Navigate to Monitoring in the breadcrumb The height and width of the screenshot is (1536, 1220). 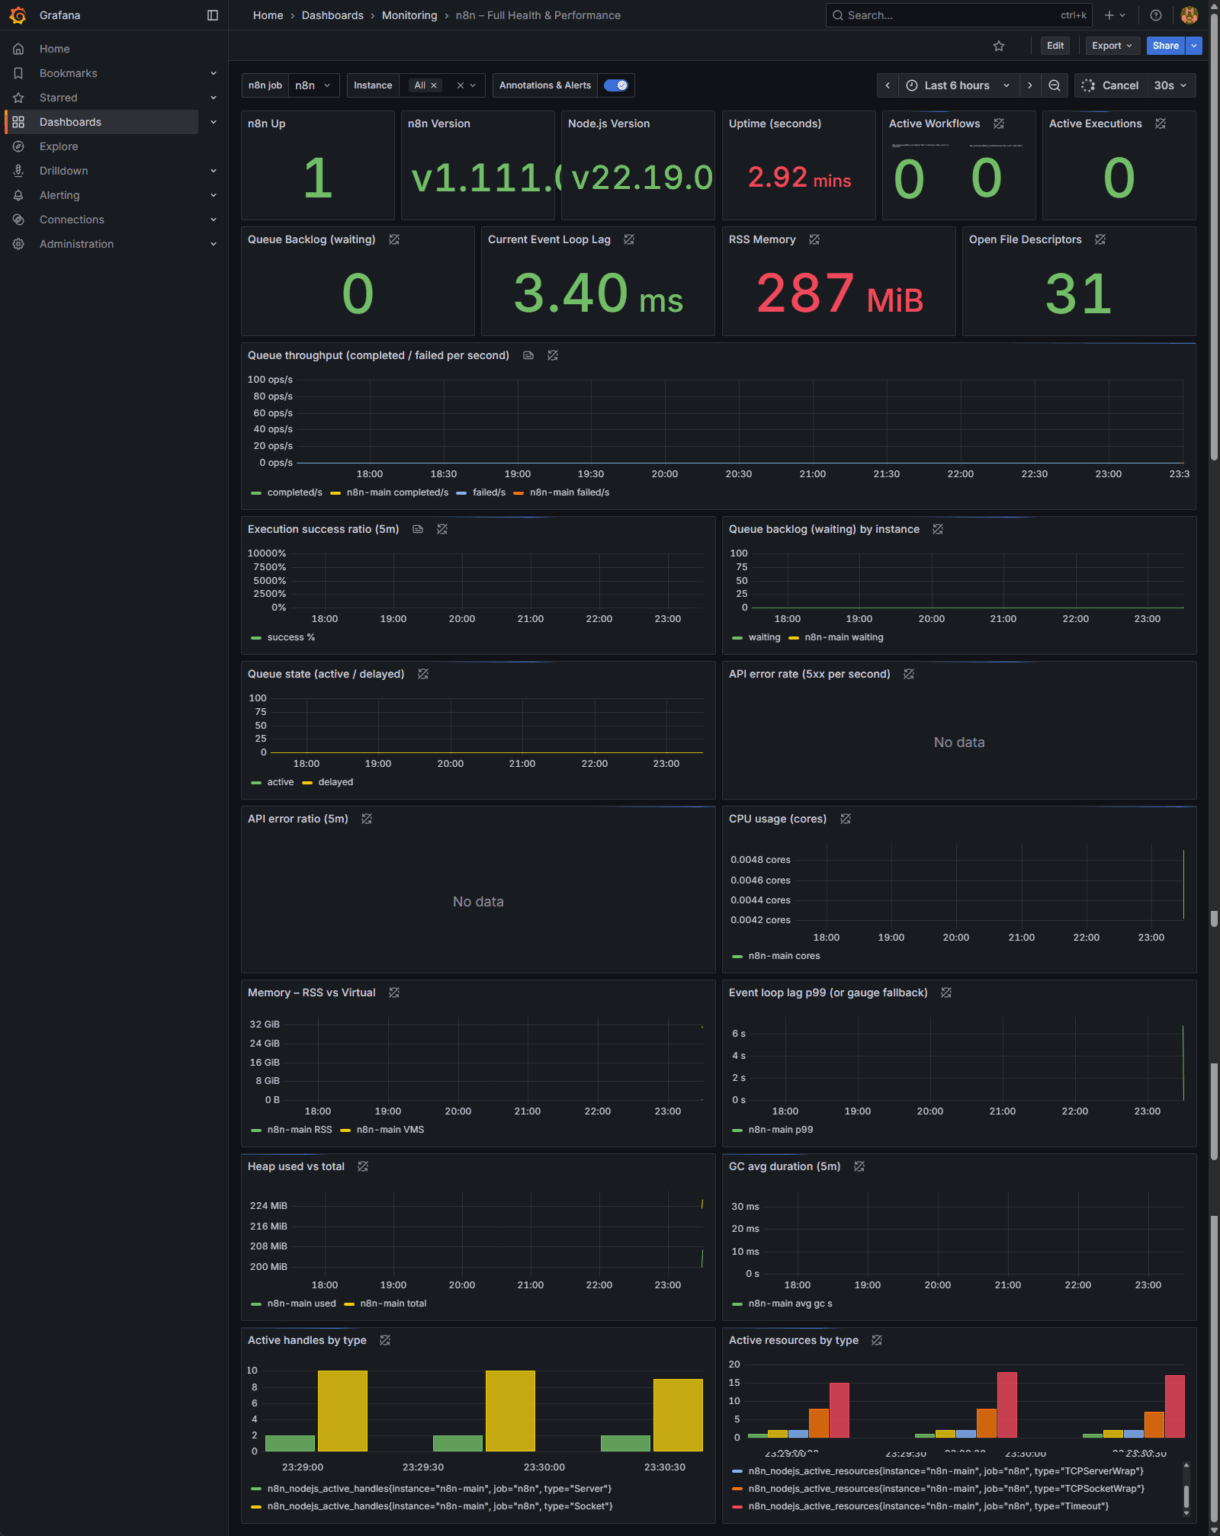coord(409,15)
